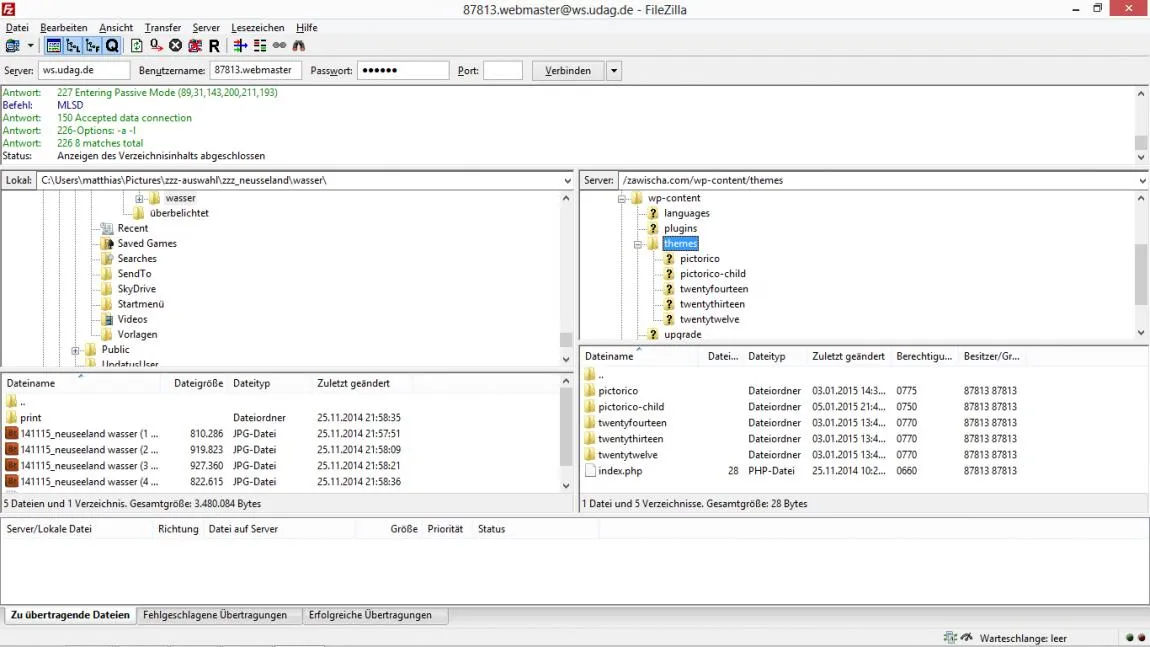Refresh the file and folder lists
The width and height of the screenshot is (1150, 647).
pyautogui.click(x=136, y=45)
